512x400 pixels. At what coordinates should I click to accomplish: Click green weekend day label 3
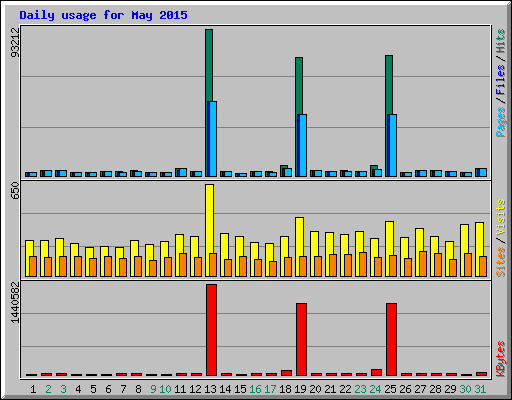coord(63,389)
